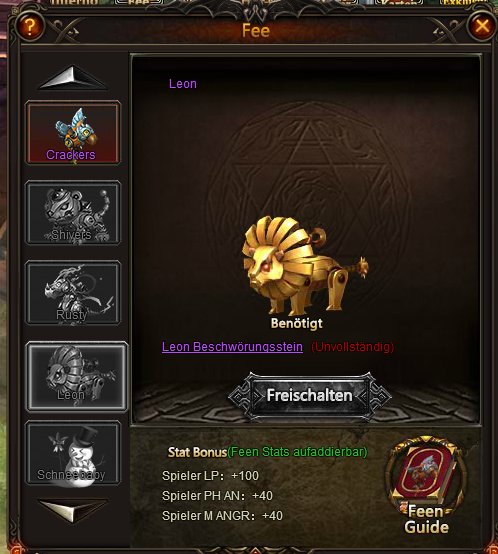Open the Leon Beschwörungsstein link
Image resolution: width=498 pixels, height=554 pixels.
232,347
